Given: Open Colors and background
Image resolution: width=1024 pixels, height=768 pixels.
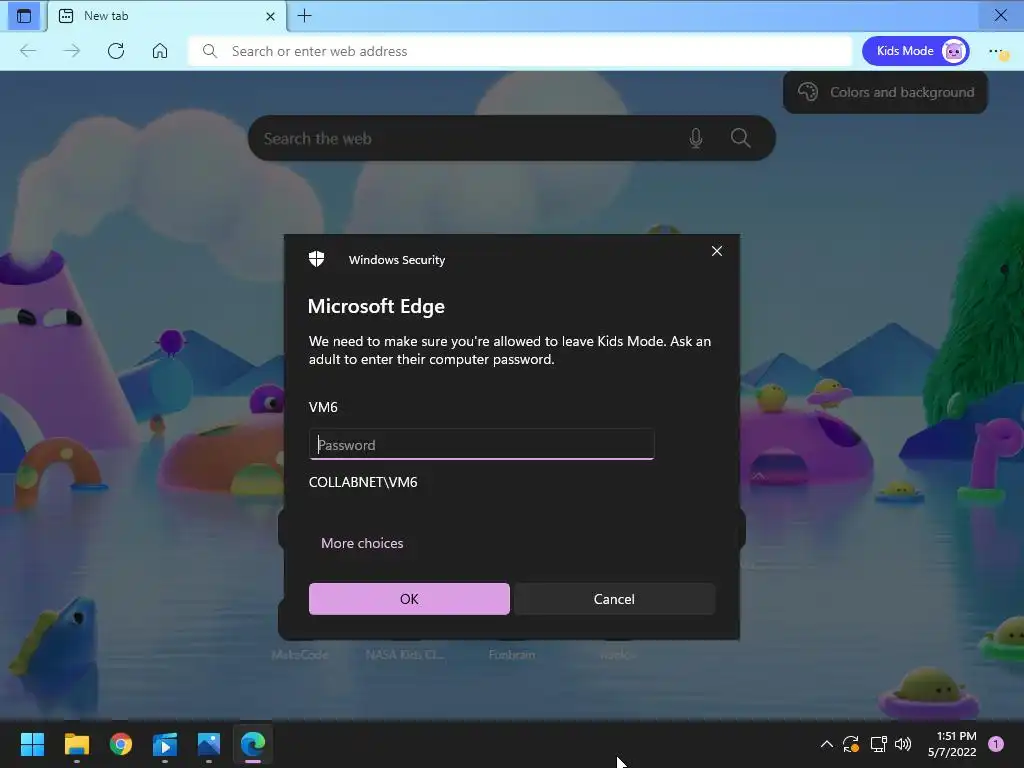Looking at the screenshot, I should pos(885,92).
